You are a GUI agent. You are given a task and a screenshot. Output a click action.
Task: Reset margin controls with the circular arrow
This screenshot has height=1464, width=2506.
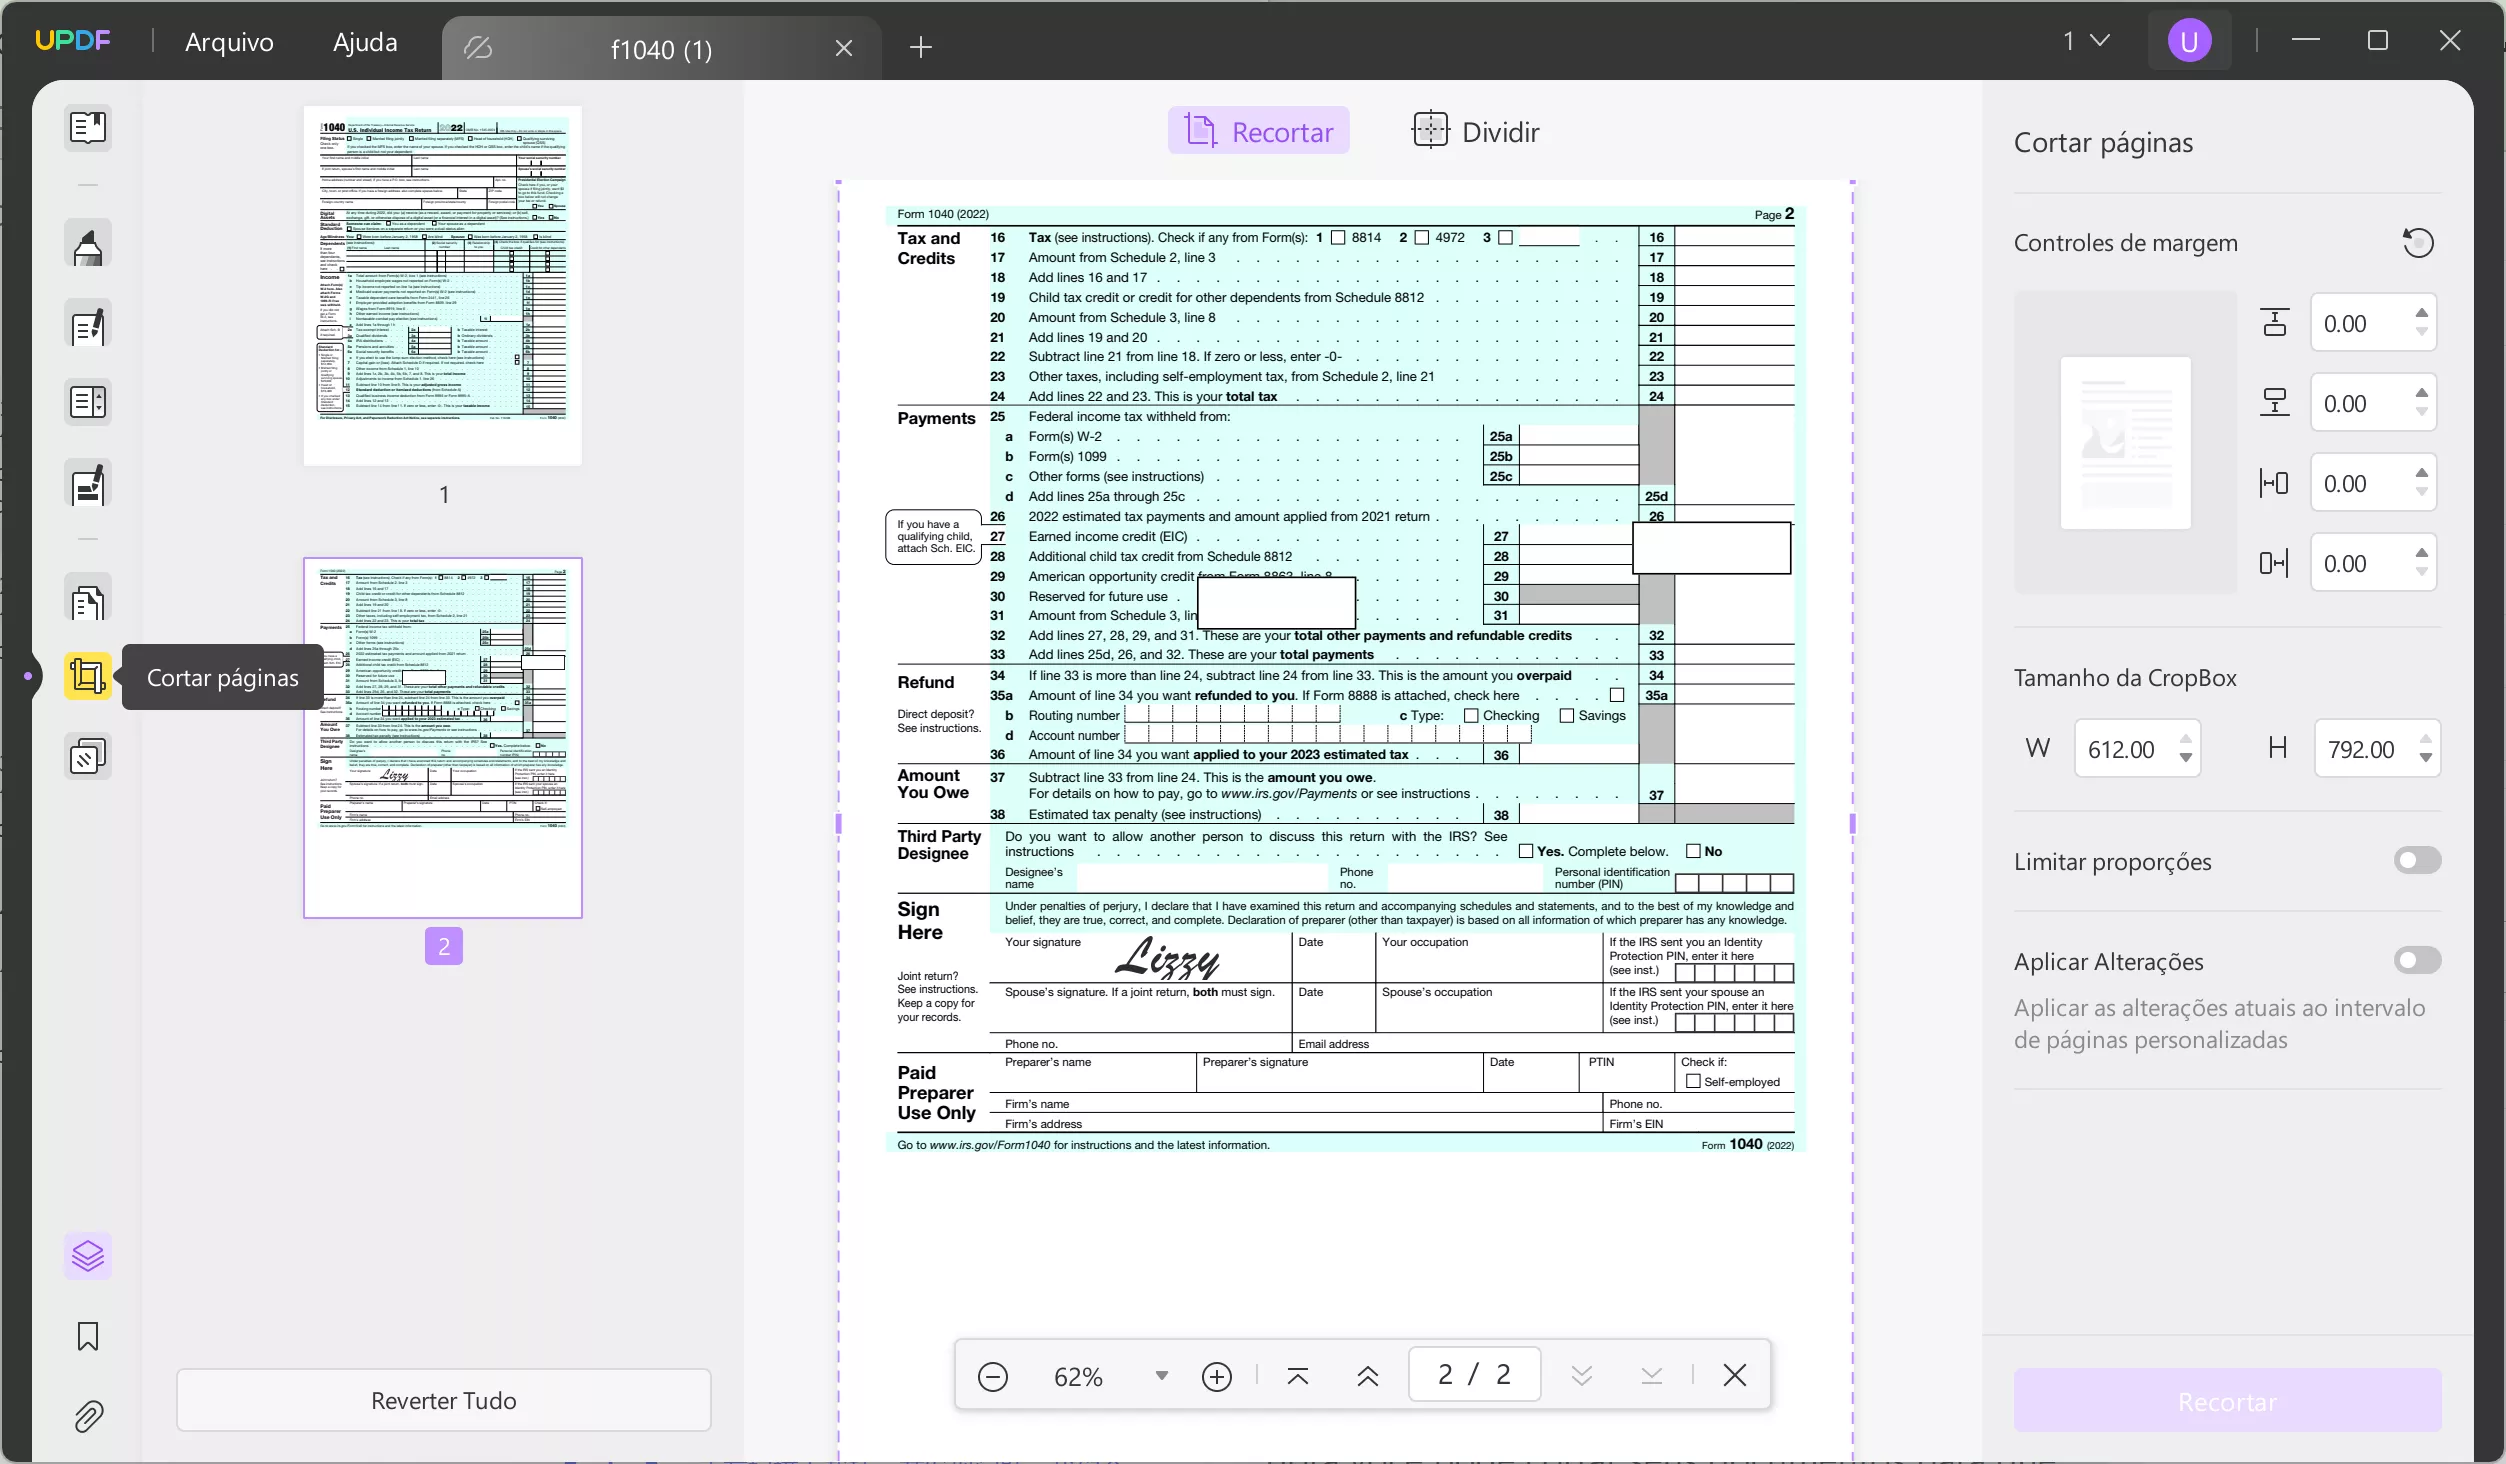2418,243
